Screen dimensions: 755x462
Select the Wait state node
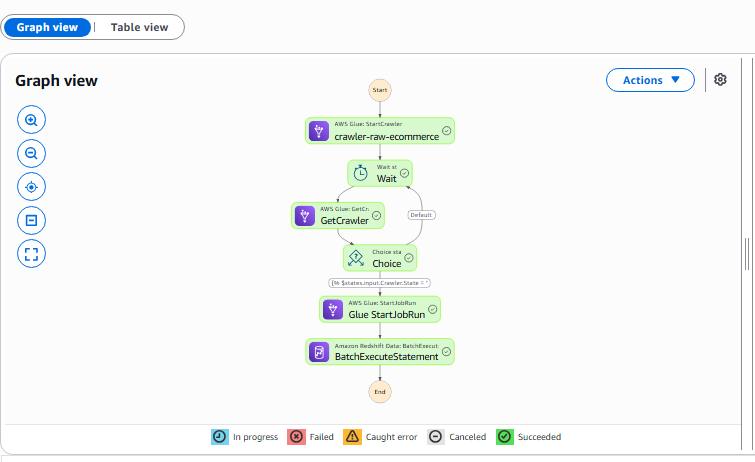click(380, 173)
